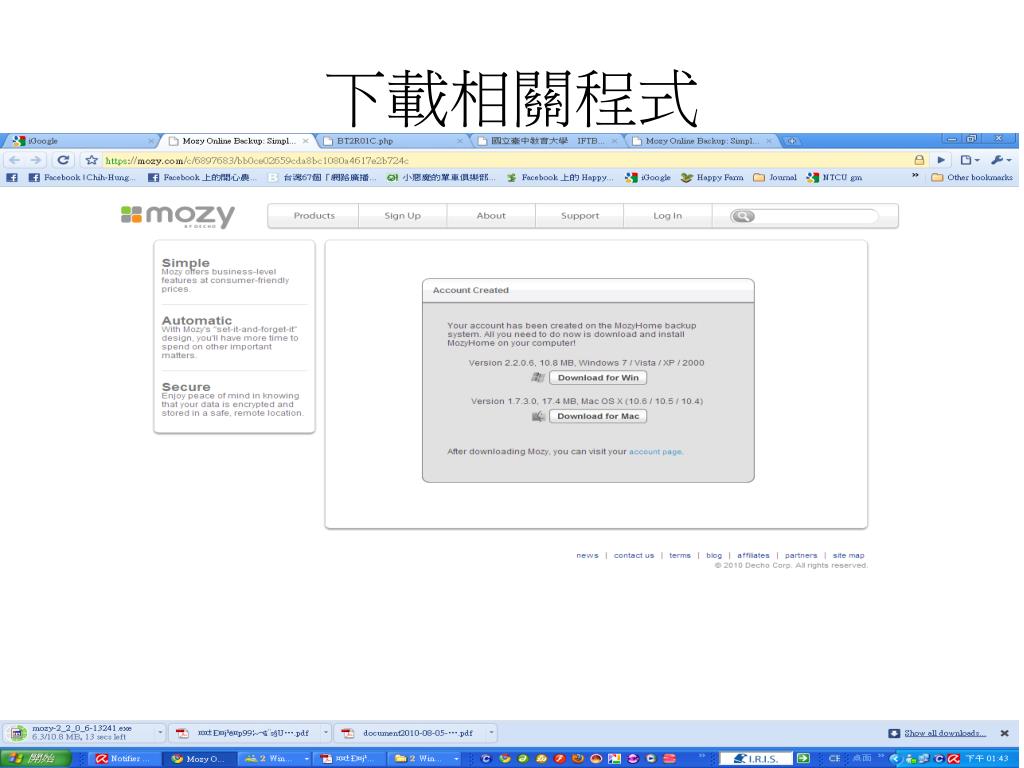Image resolution: width=1024 pixels, height=768 pixels.
Task: Open the Chrome page menu
Action: (969, 160)
